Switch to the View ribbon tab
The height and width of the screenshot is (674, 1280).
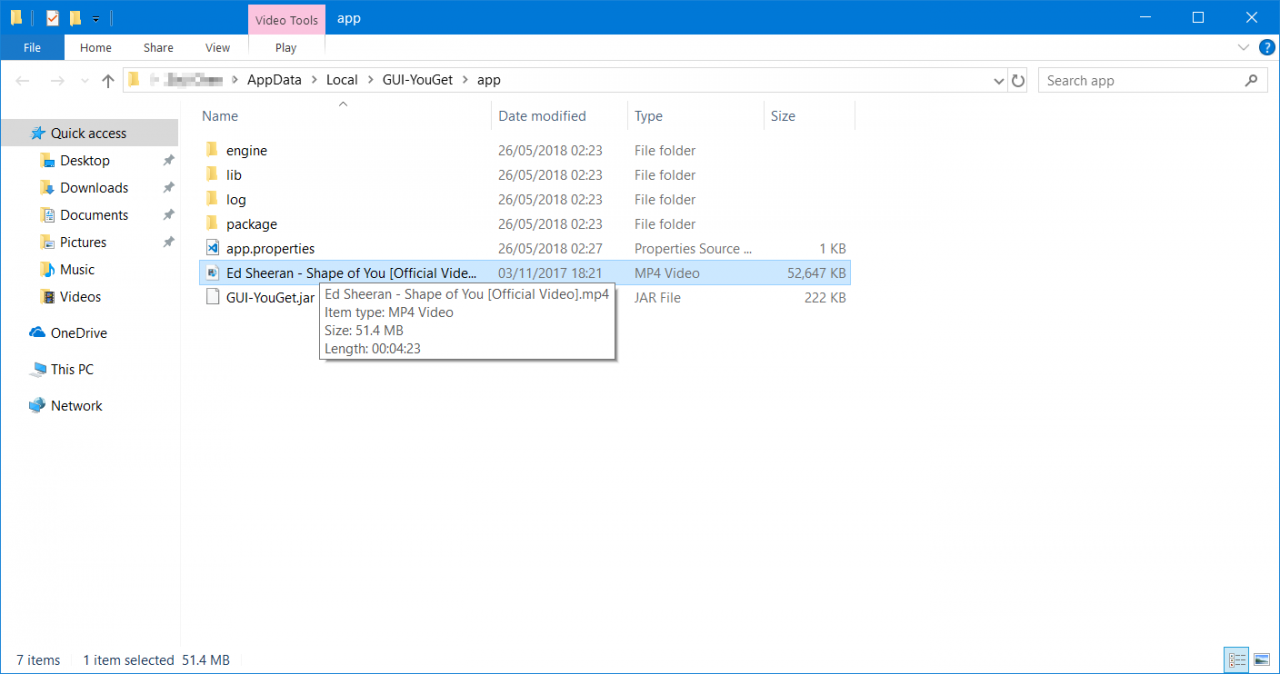click(217, 47)
